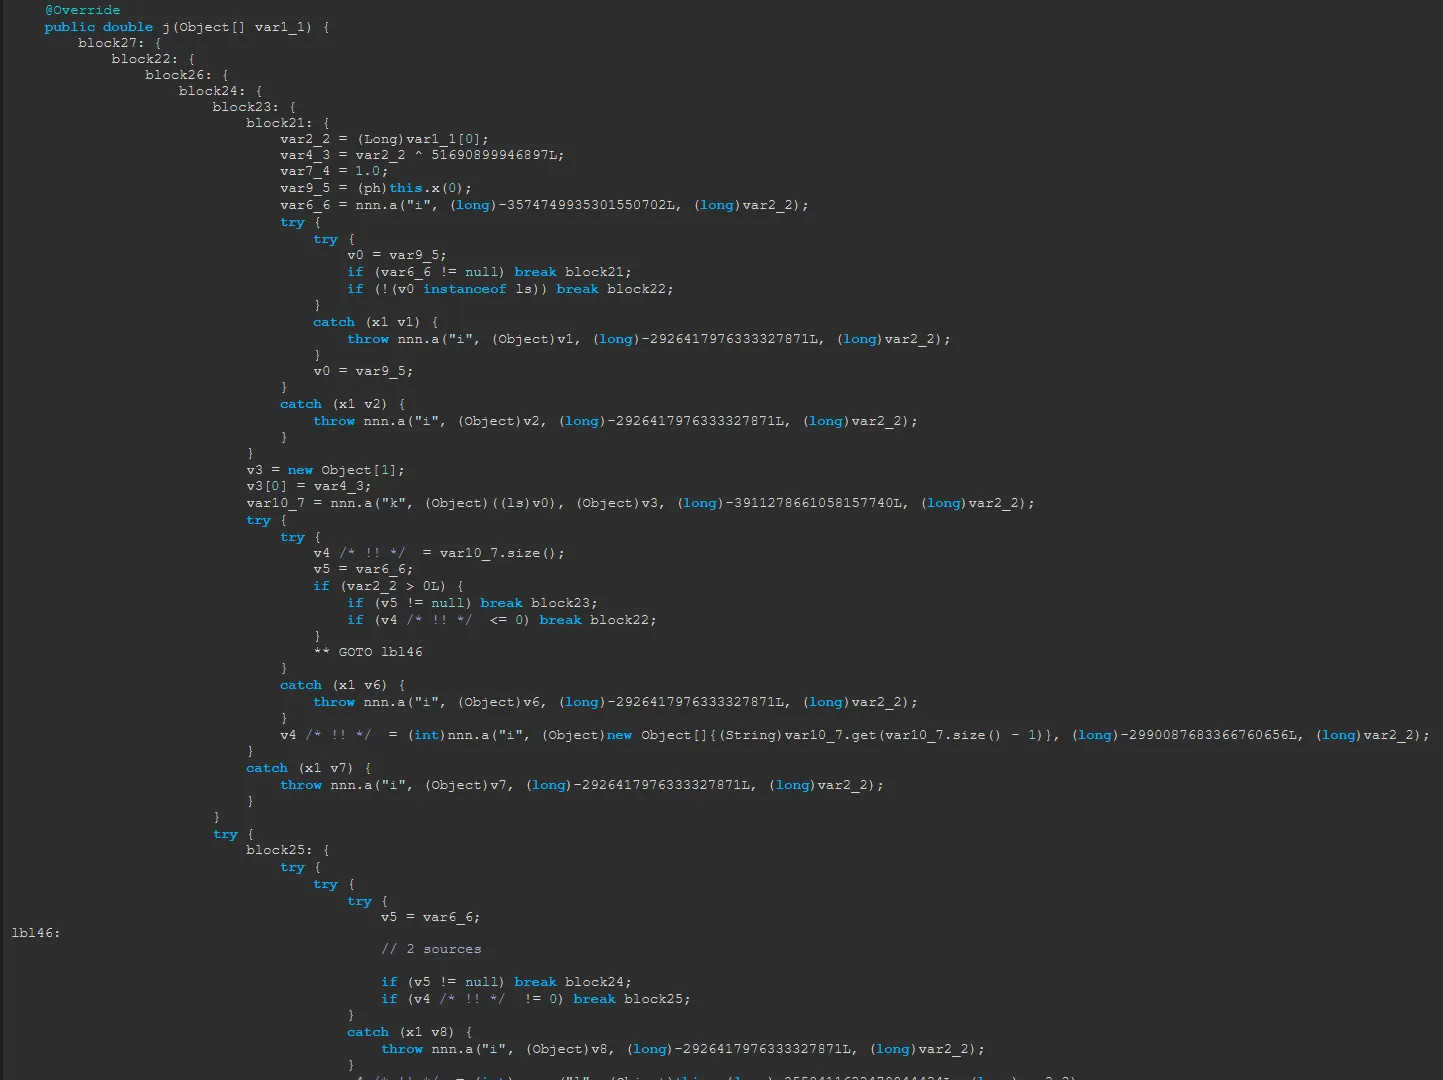
Task: Click the '** GOTO lbl46' line
Action: 368,652
